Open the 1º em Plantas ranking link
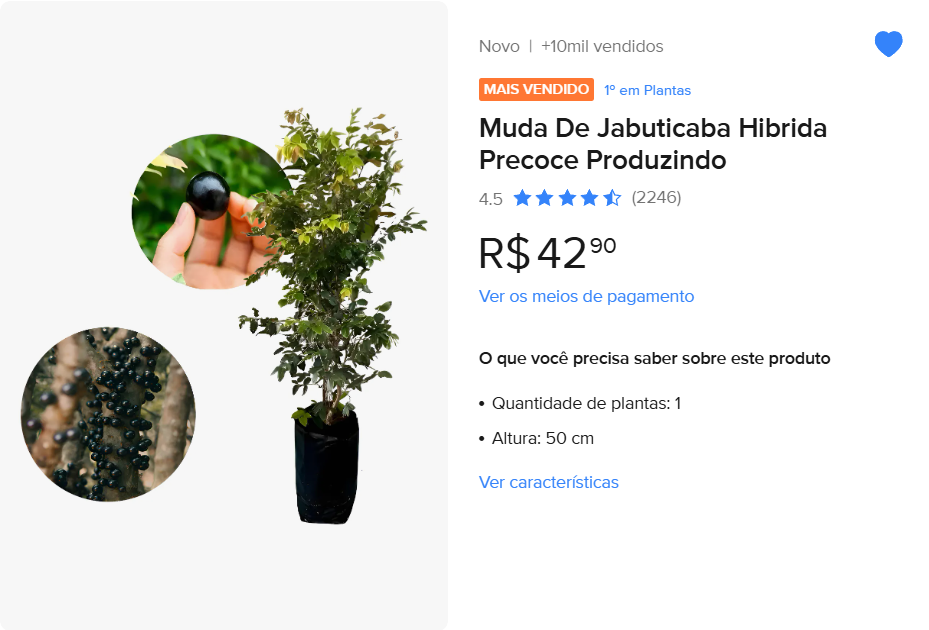This screenshot has height=630, width=929. click(647, 90)
